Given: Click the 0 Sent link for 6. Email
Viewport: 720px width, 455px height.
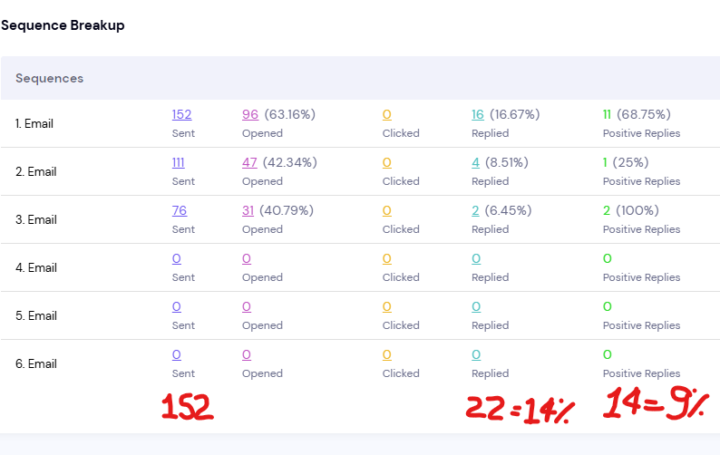Looking at the screenshot, I should [x=176, y=355].
